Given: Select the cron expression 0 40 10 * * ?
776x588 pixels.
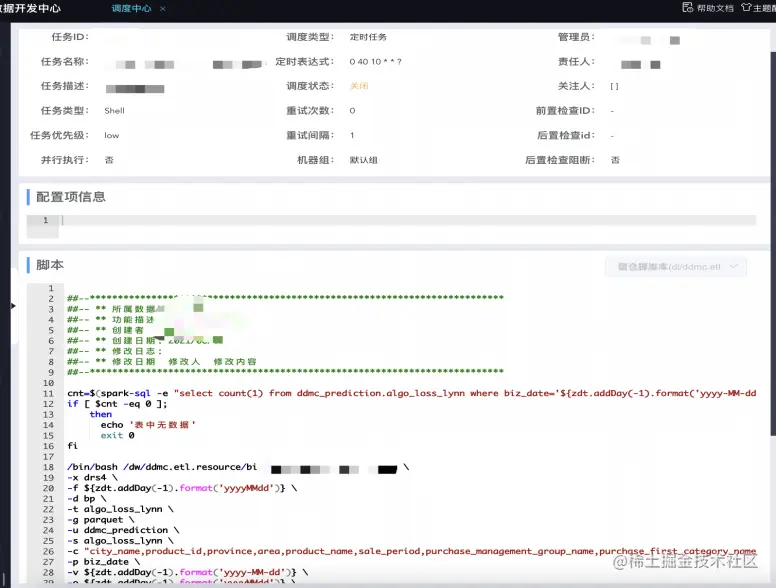Looking at the screenshot, I should pos(375,62).
